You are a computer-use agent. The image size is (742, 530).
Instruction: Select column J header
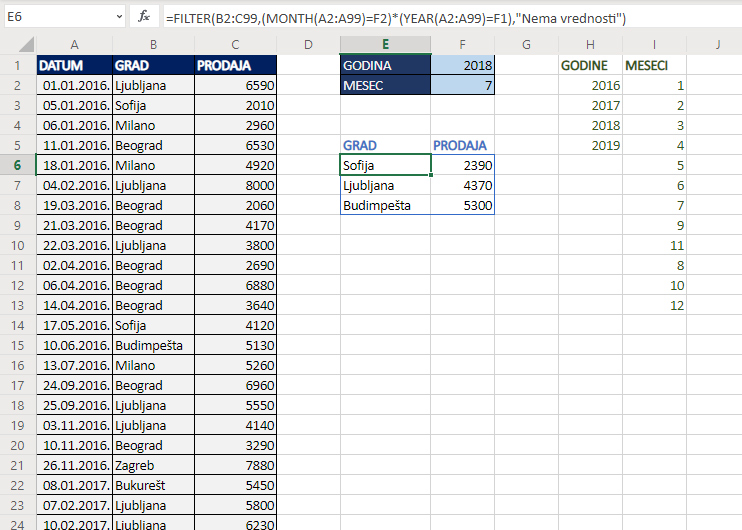pos(717,44)
